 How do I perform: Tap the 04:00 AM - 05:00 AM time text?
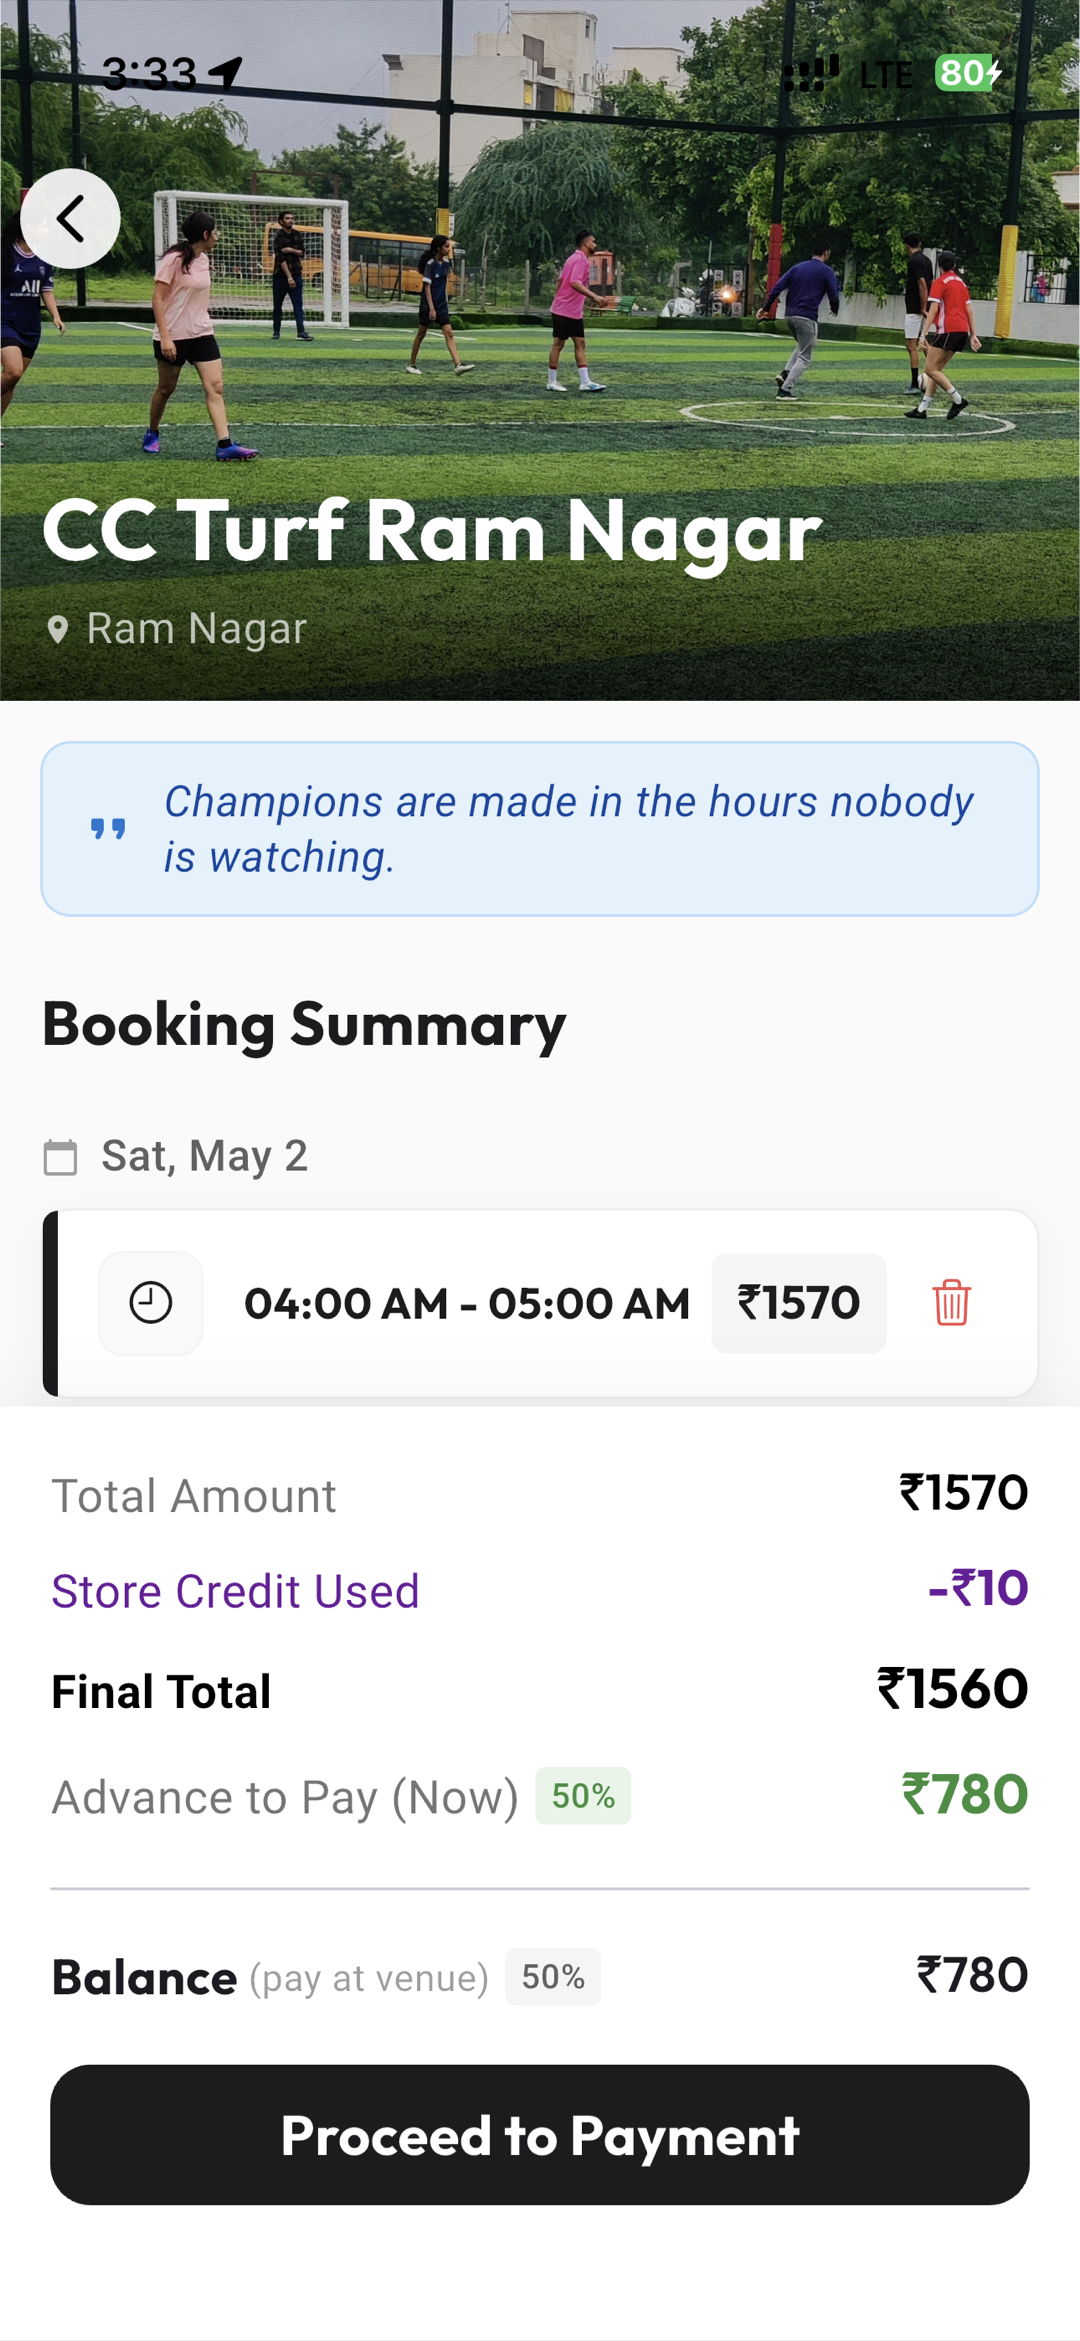pos(467,1304)
